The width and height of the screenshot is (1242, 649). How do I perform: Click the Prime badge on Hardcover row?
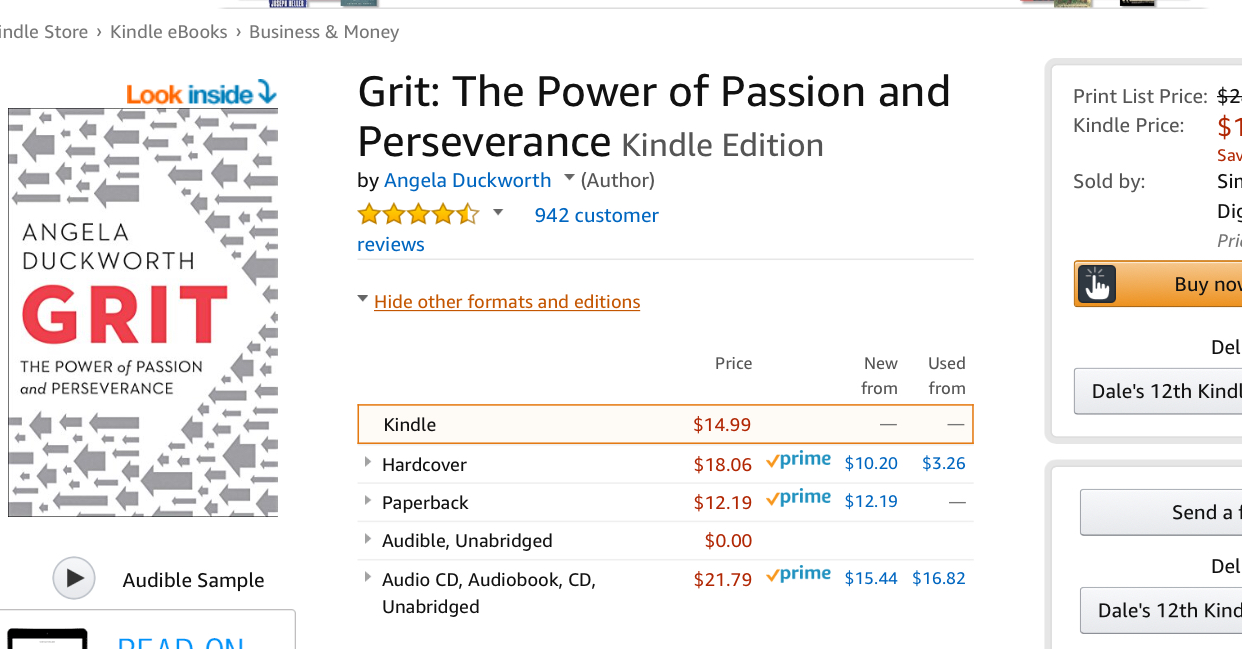798,460
